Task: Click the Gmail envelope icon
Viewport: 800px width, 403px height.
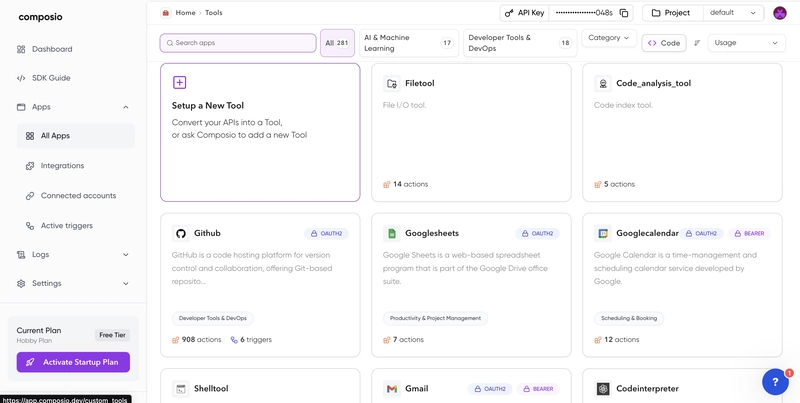Action: [391, 389]
